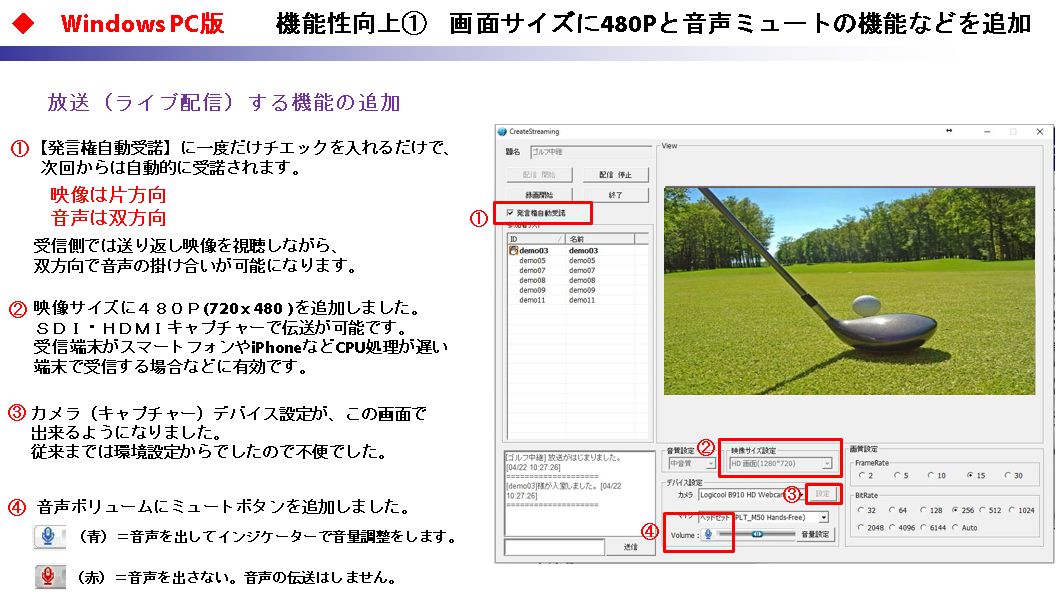This screenshot has width=1061, height=603.
Task: Click the 終了 button
Action: 615,194
